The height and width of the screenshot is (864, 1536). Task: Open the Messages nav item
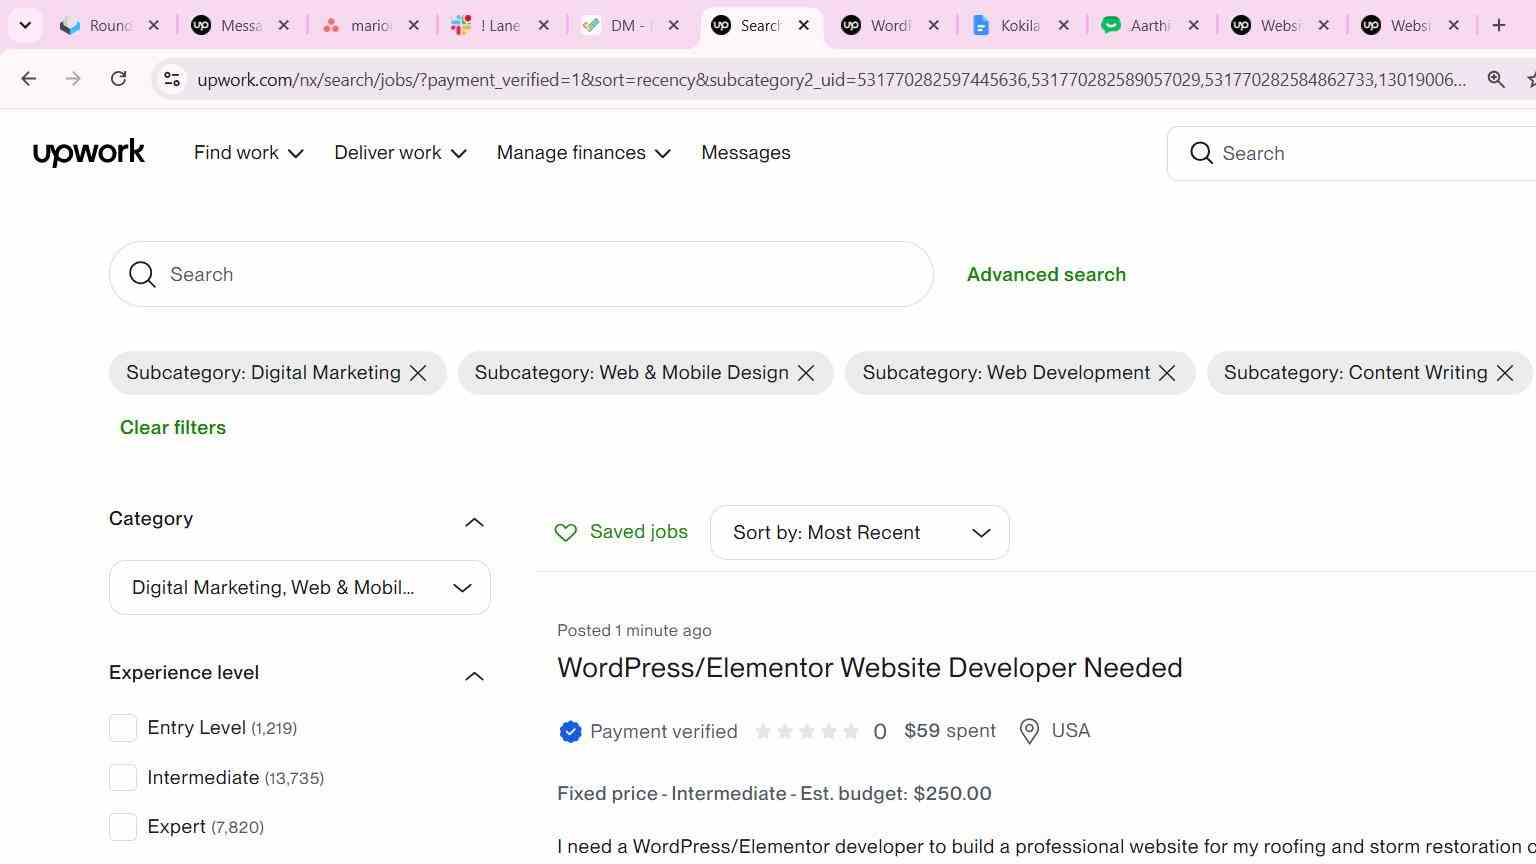(x=746, y=153)
